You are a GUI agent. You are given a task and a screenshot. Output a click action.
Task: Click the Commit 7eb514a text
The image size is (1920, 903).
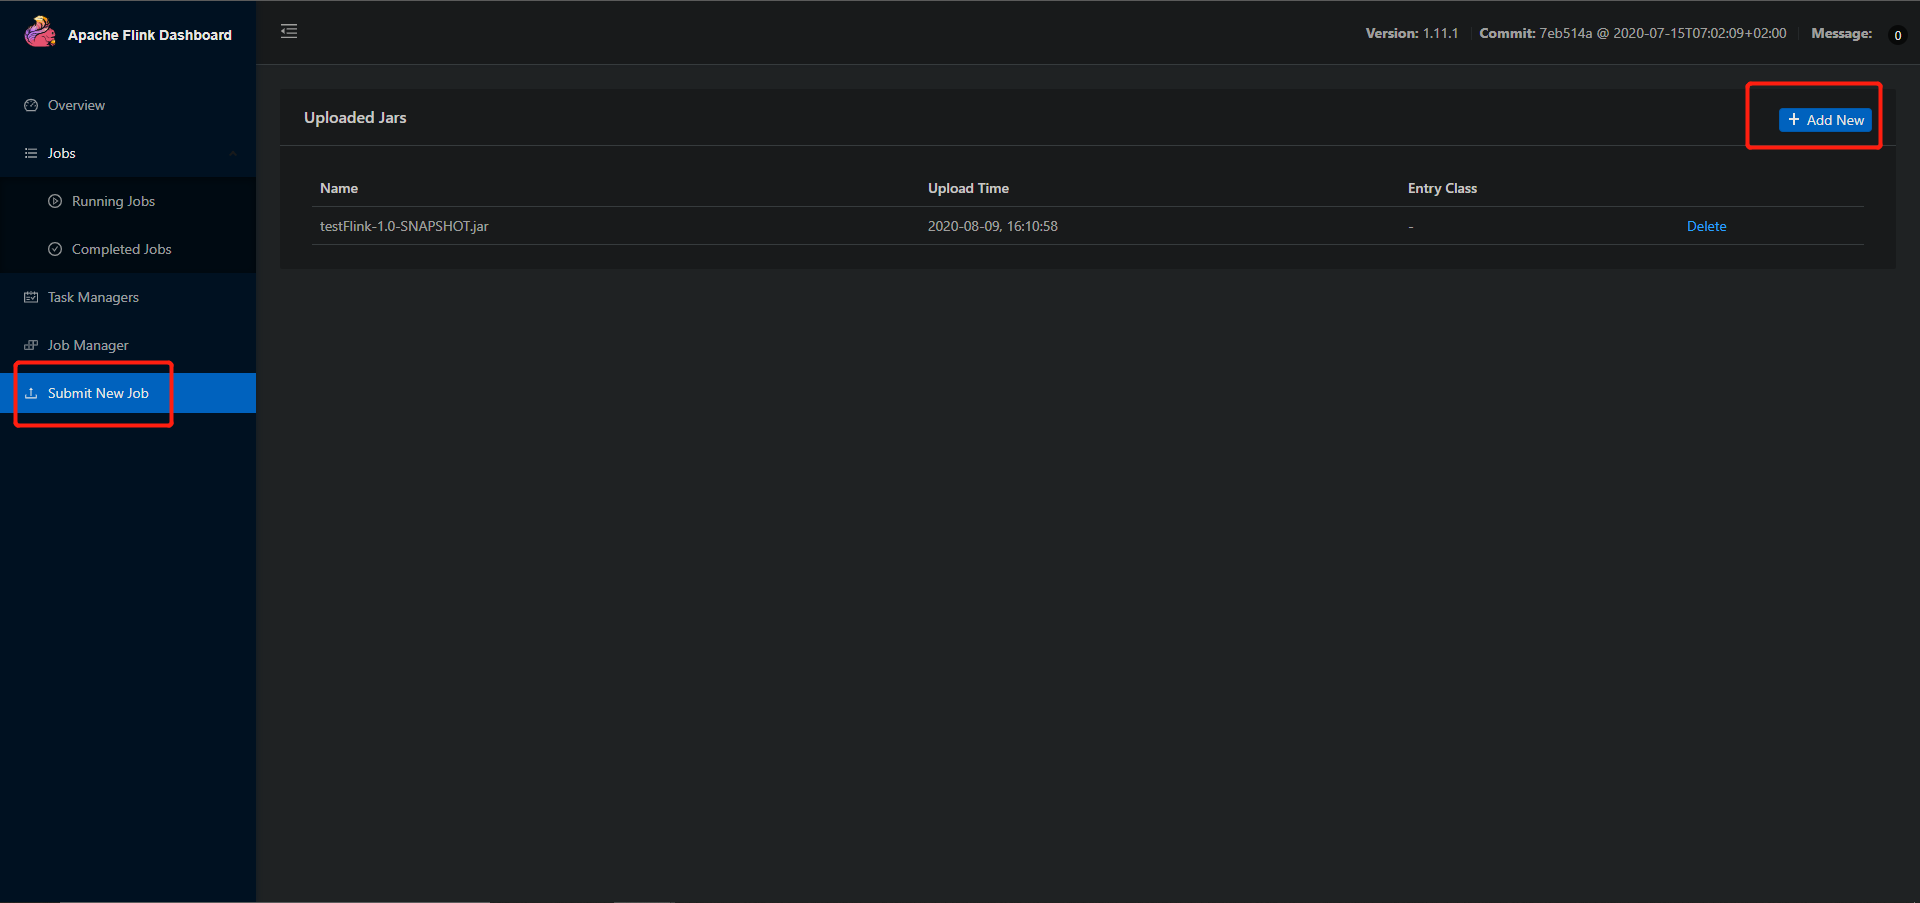click(1633, 33)
